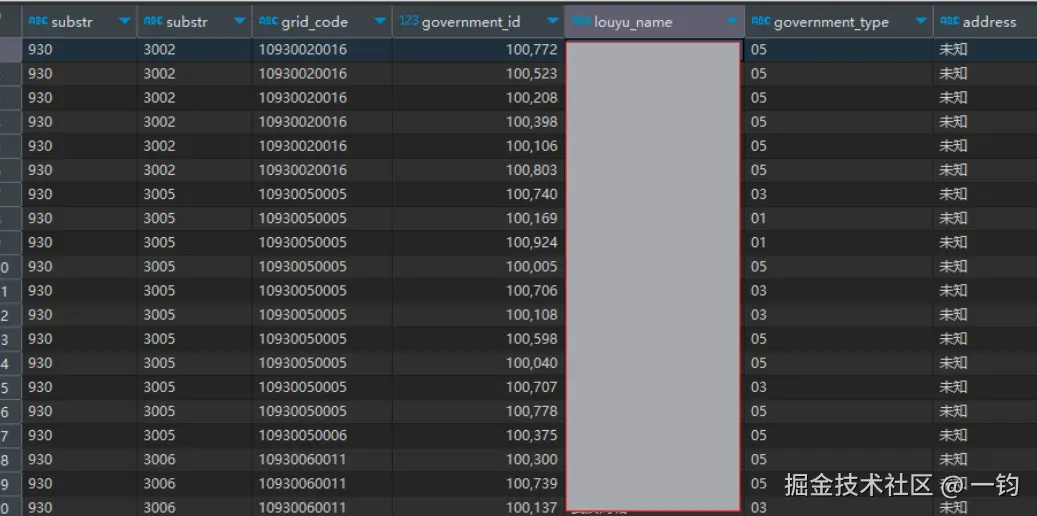The image size is (1037, 516).
Task: Select government_type 01 in the 100,169 row
Action: (839, 218)
